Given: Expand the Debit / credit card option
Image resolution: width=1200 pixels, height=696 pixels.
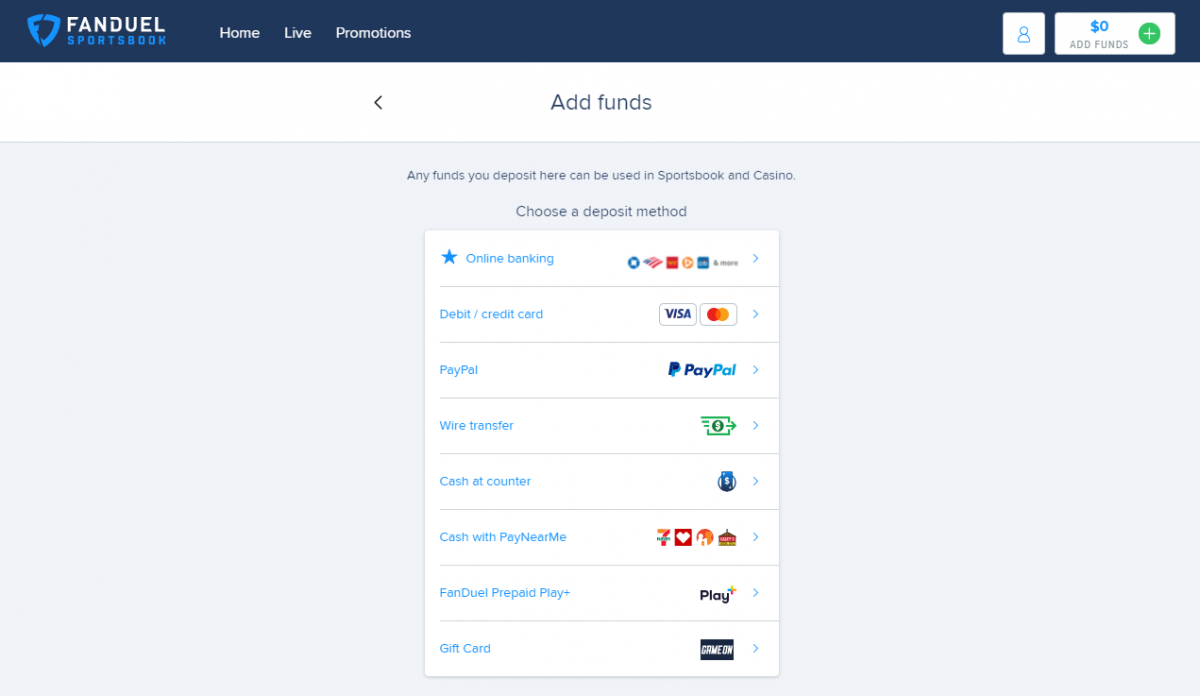Looking at the screenshot, I should point(756,314).
